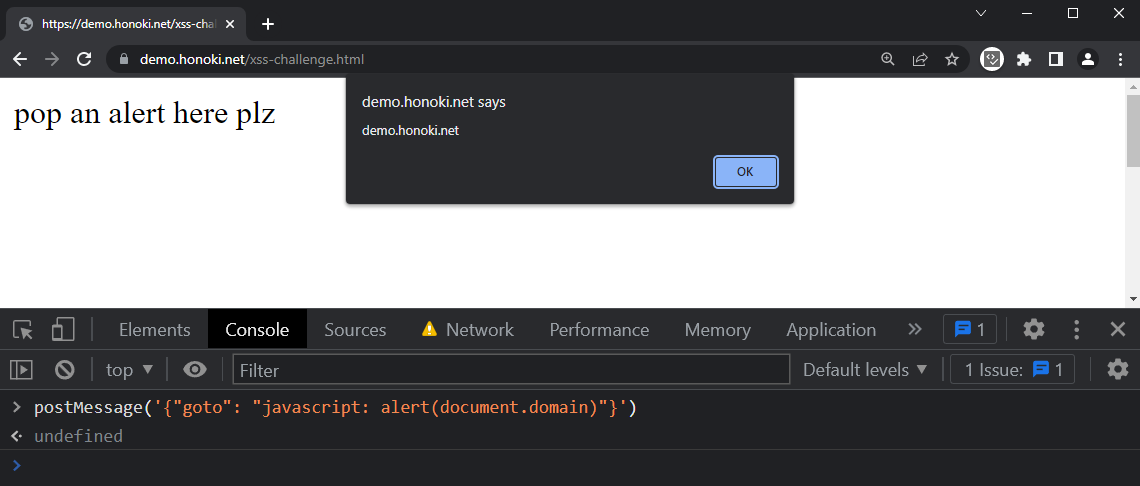
Task: Click 'demo.honoki.net says' dialog title
Action: [433, 102]
